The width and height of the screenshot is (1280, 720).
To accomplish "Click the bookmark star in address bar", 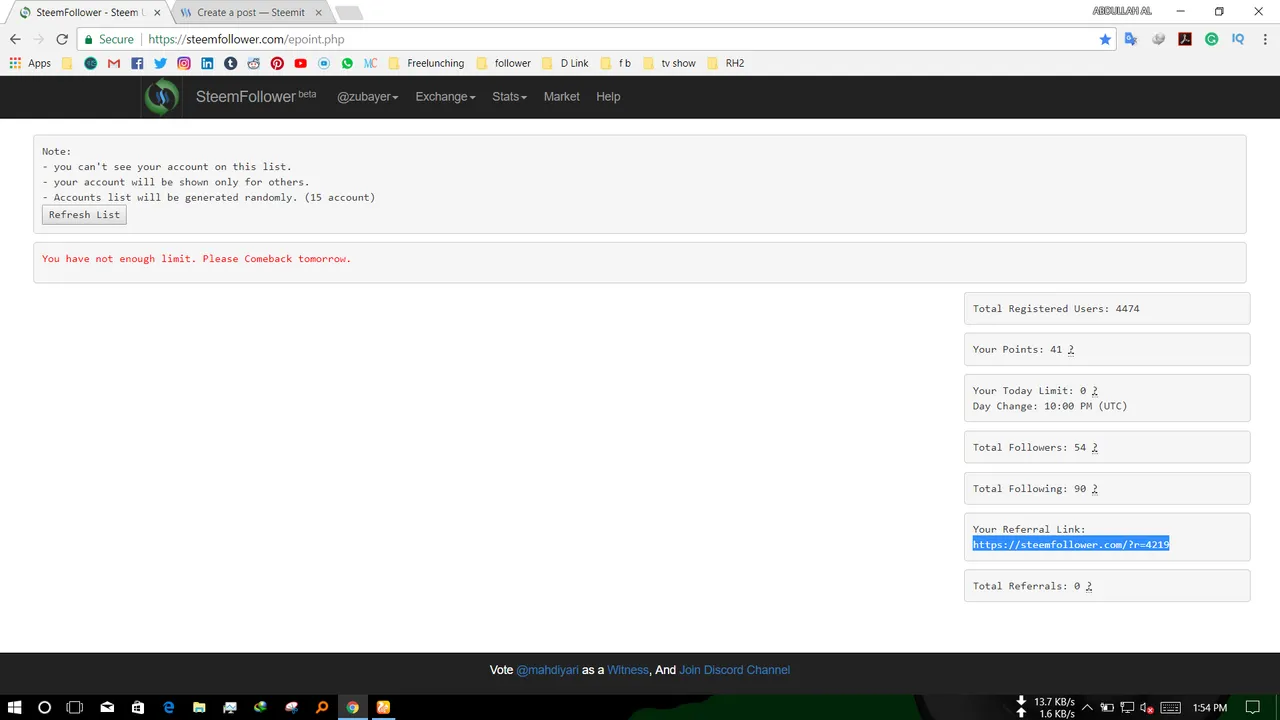I will (1105, 39).
